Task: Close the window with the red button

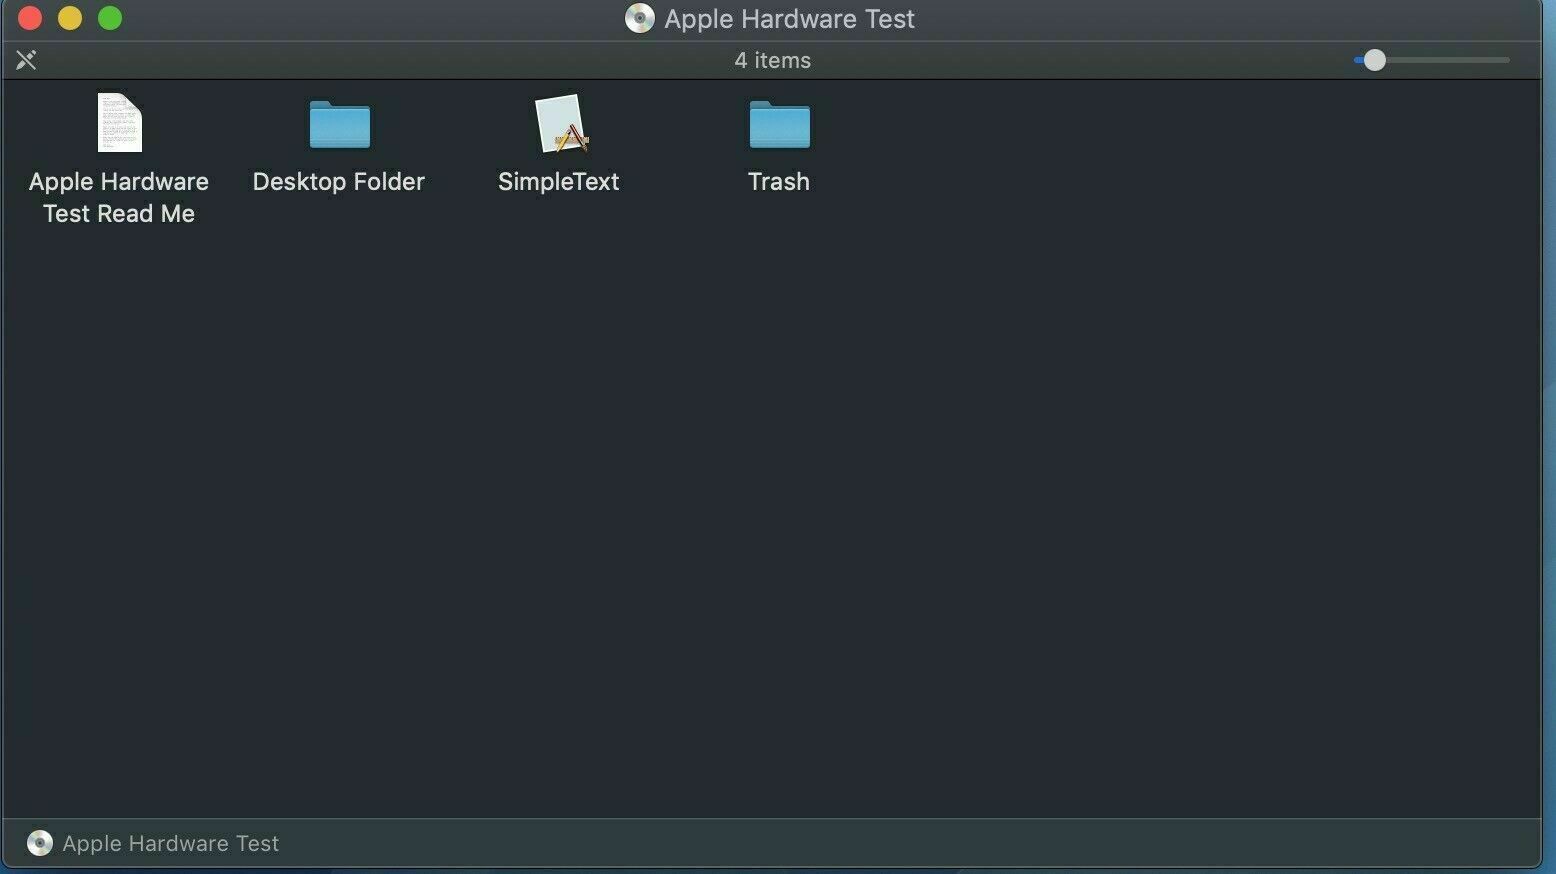Action: (x=30, y=18)
